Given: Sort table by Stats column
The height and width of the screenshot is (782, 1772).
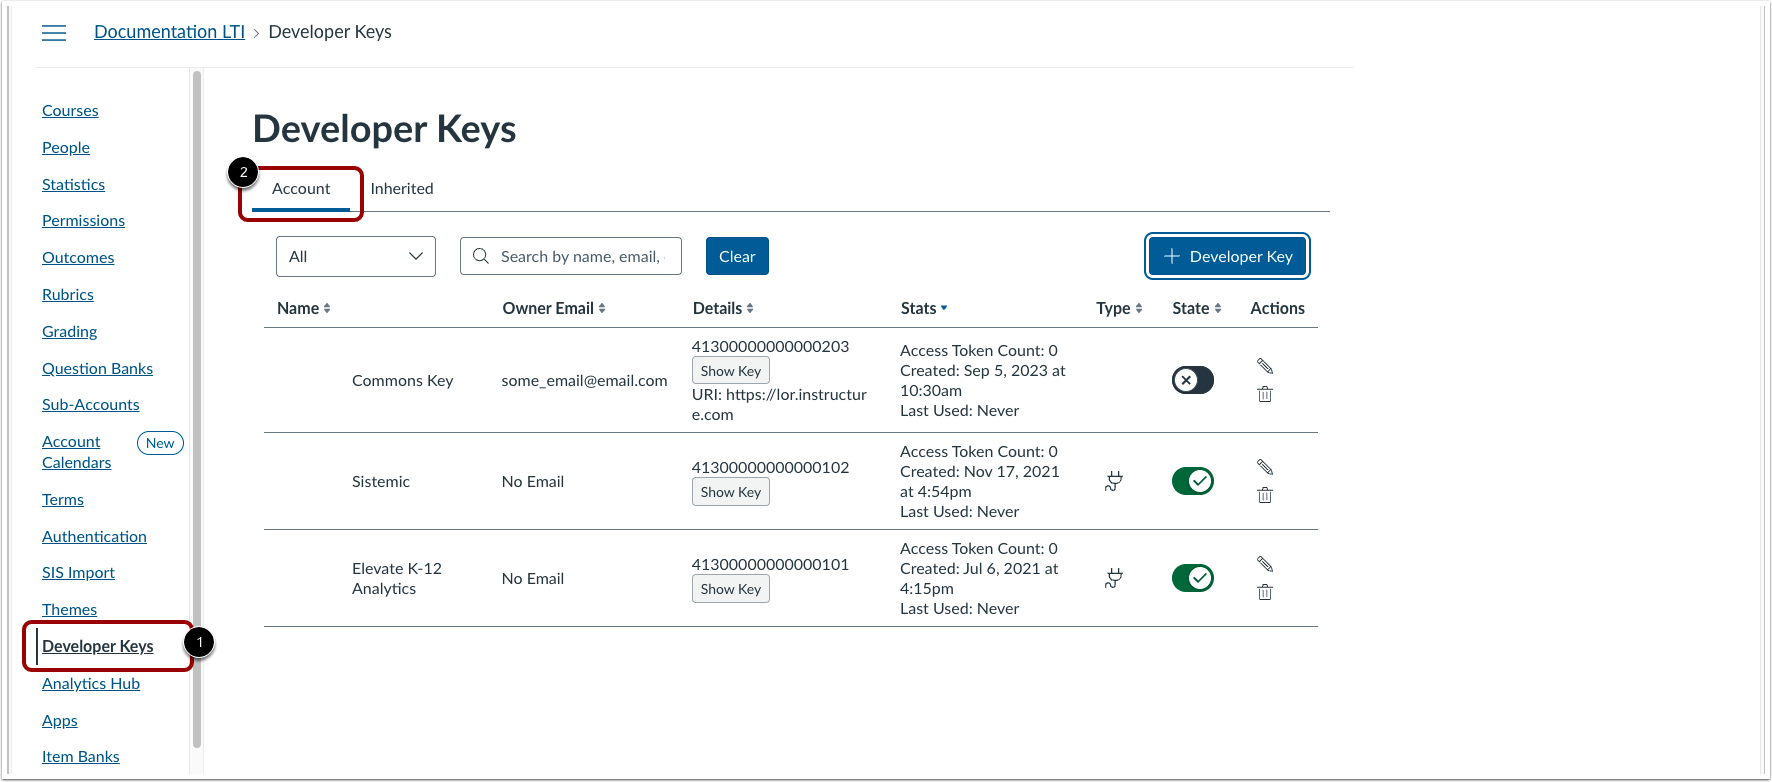Looking at the screenshot, I should (924, 308).
